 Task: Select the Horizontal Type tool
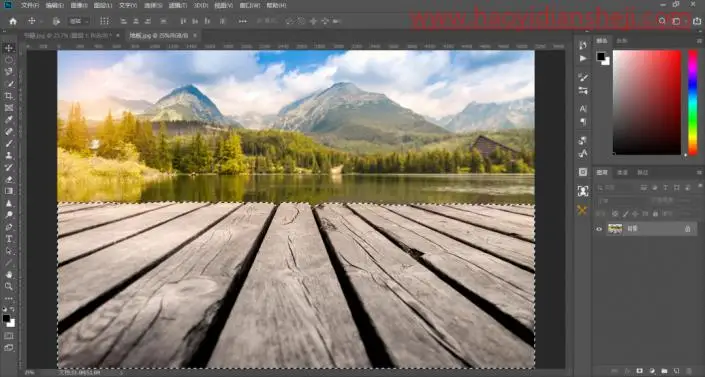[9, 239]
